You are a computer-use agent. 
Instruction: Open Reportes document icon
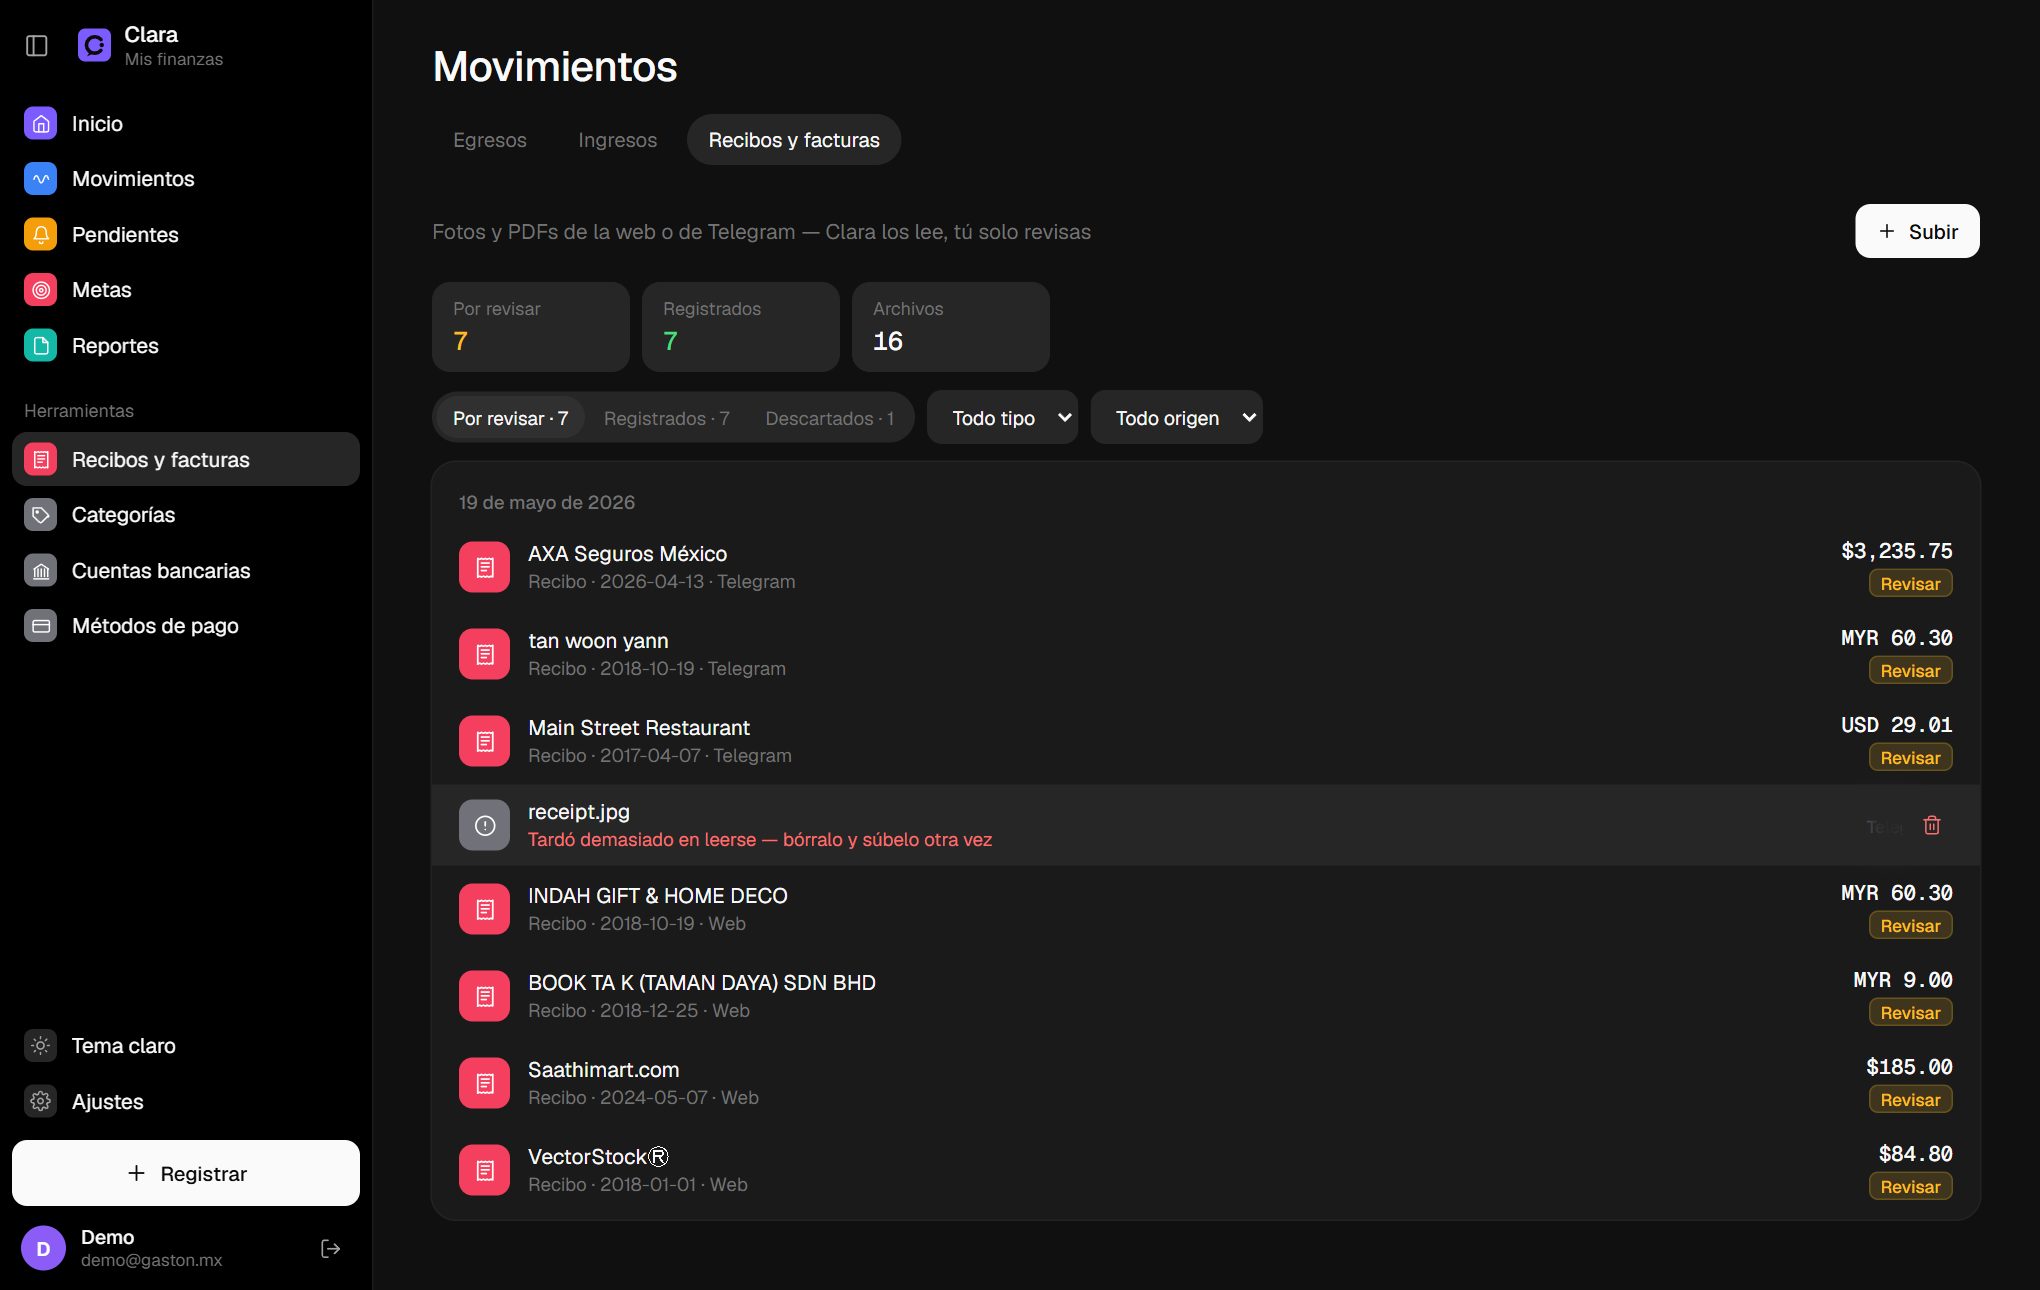[41, 346]
